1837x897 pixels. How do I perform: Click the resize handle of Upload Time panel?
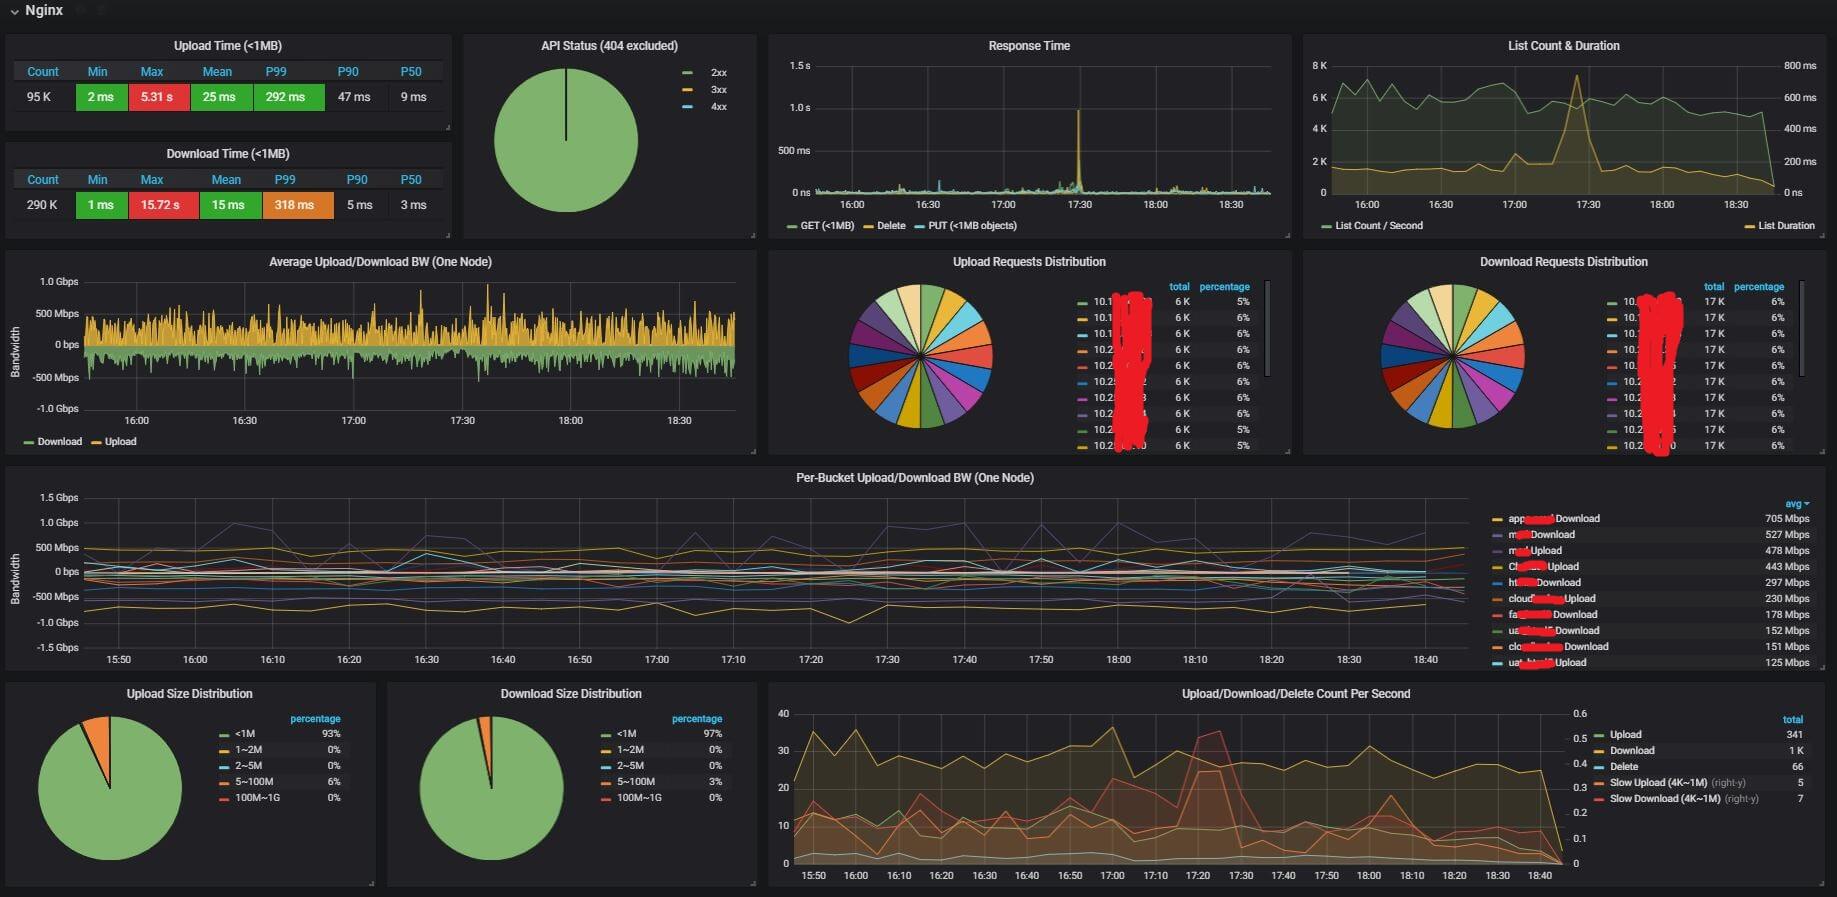pos(447,127)
